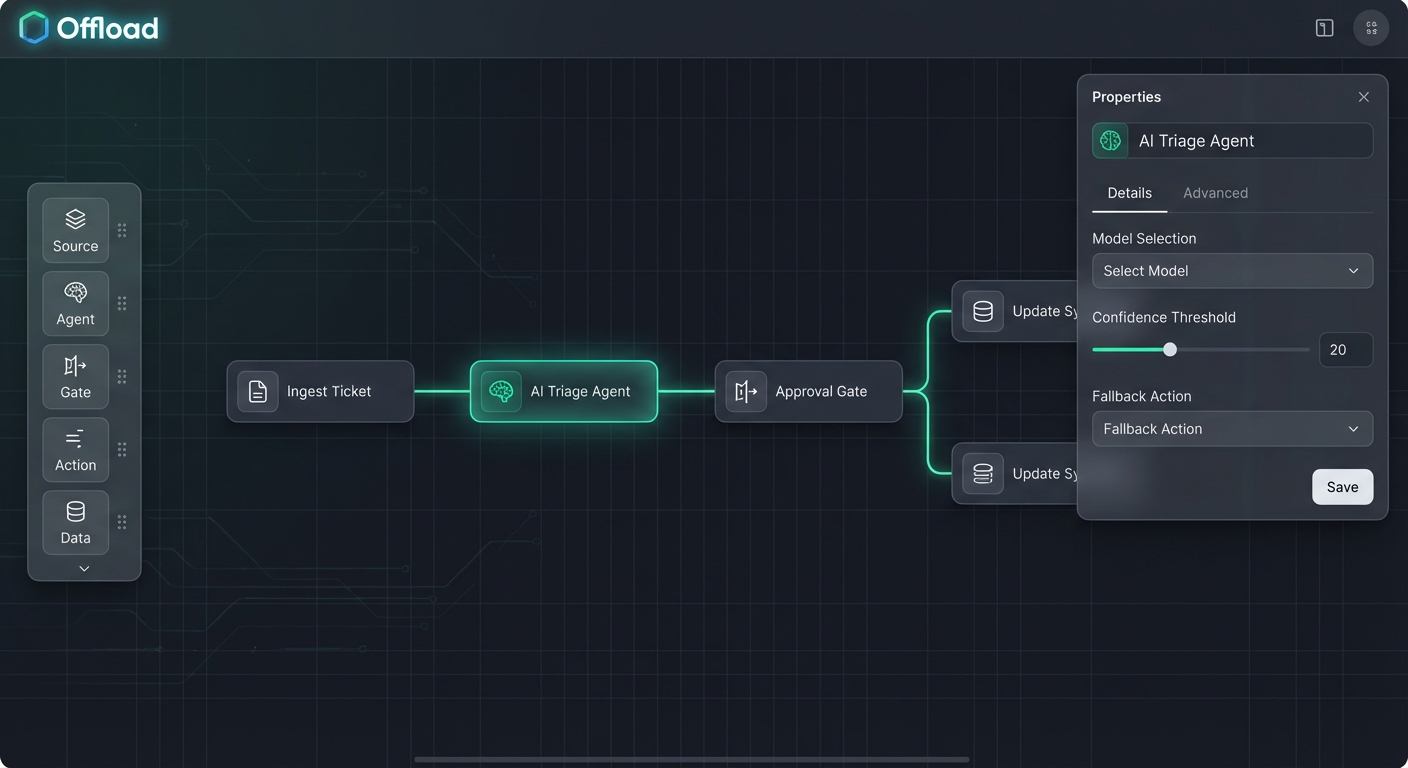This screenshot has width=1408, height=768.
Task: Open the Fallback Action dropdown
Action: click(x=1232, y=428)
